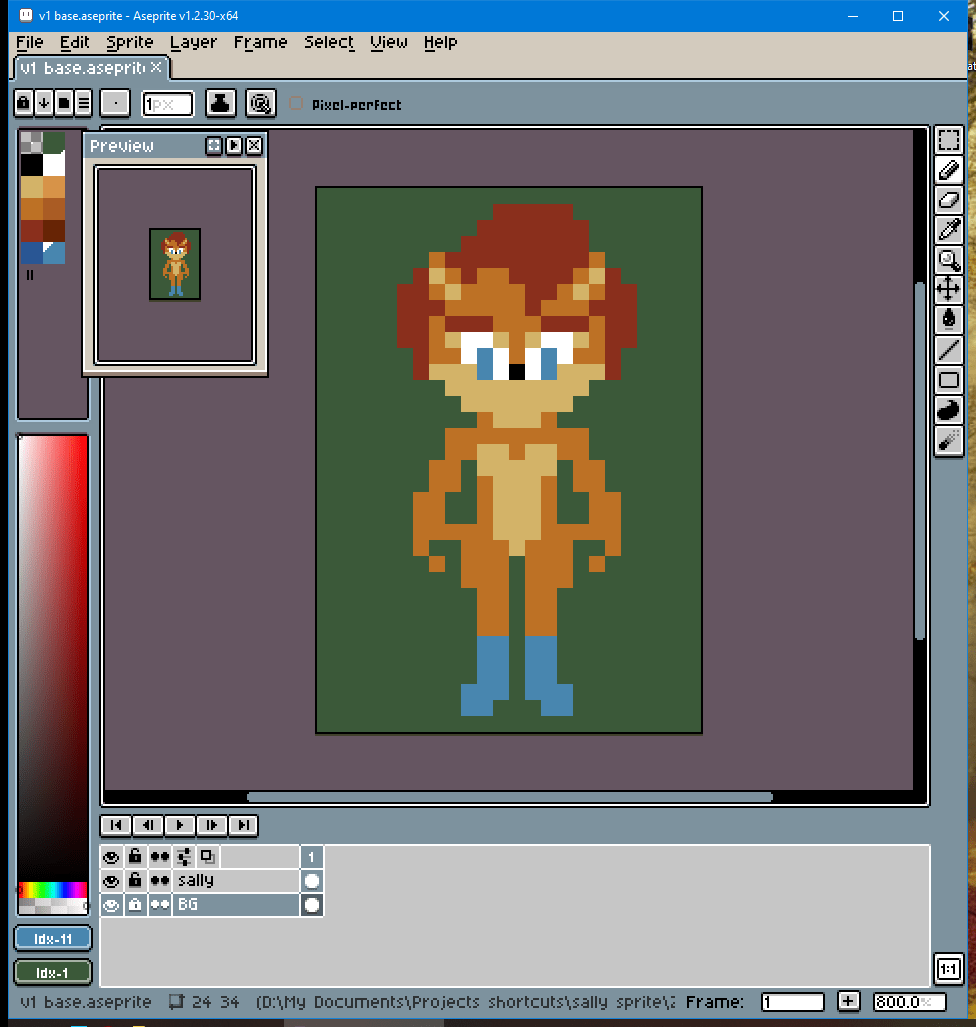
Task: Hide the sally layer with eye icon
Action: [x=111, y=881]
